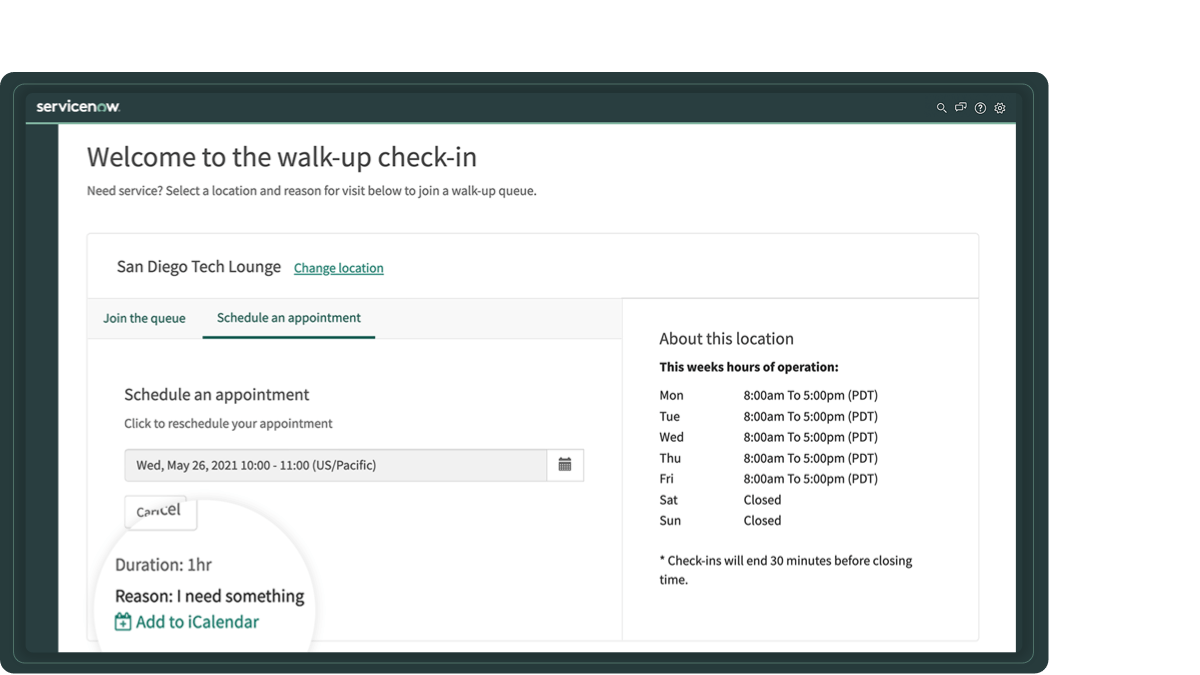Click the hours of operation for Monday

[810, 395]
